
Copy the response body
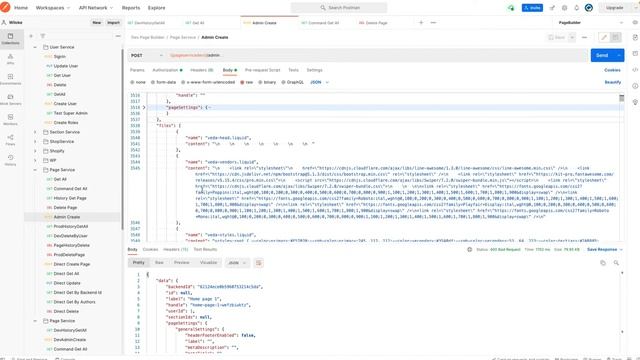tap(603, 263)
